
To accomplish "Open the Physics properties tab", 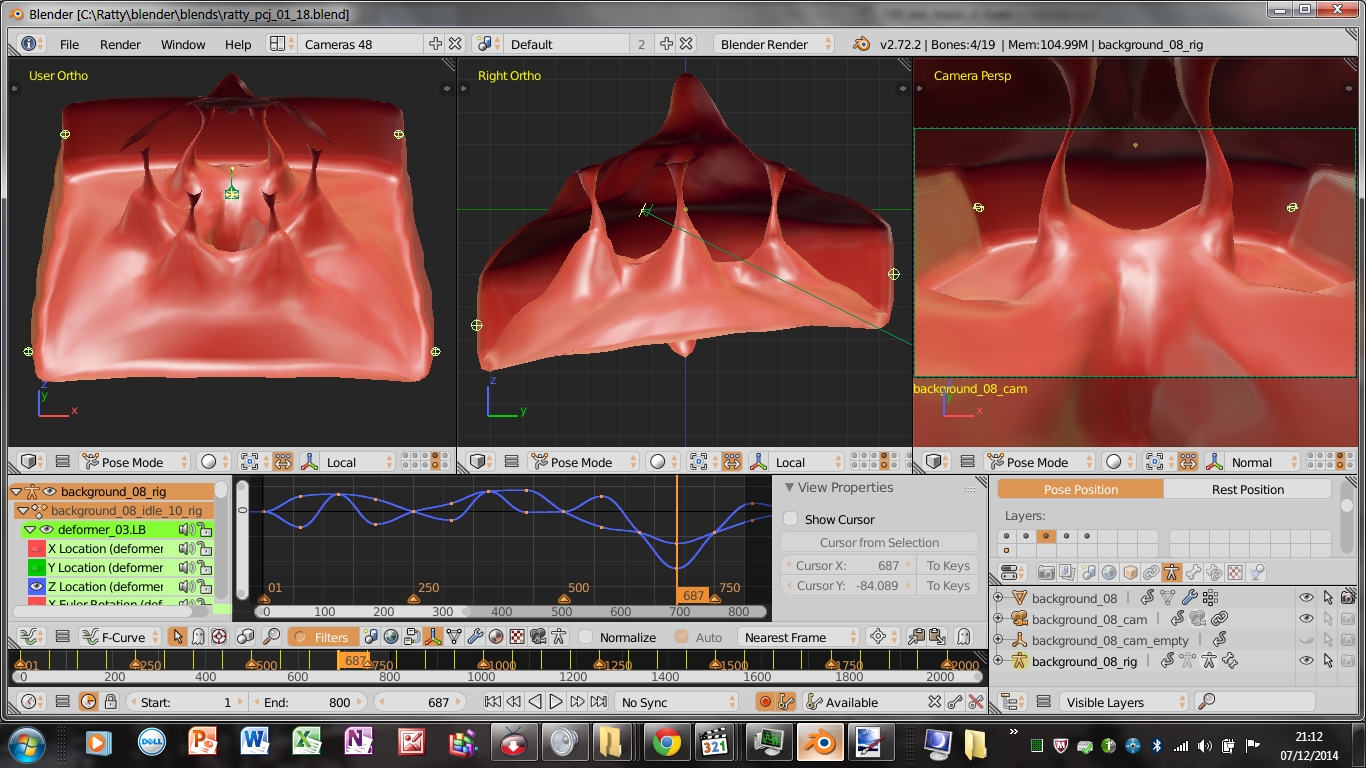I will pos(1257,573).
